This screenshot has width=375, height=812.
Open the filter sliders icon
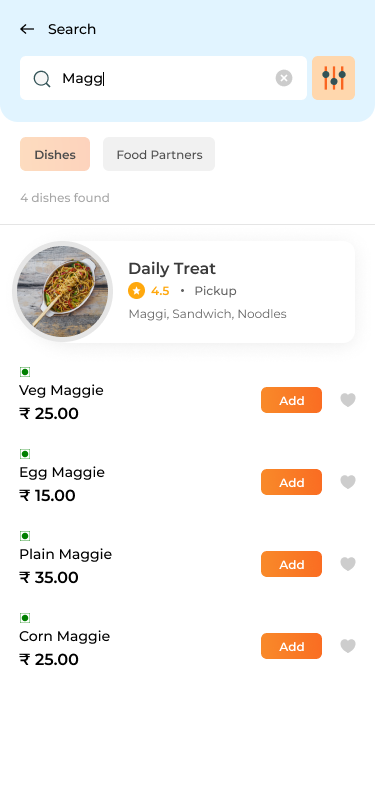pos(334,78)
